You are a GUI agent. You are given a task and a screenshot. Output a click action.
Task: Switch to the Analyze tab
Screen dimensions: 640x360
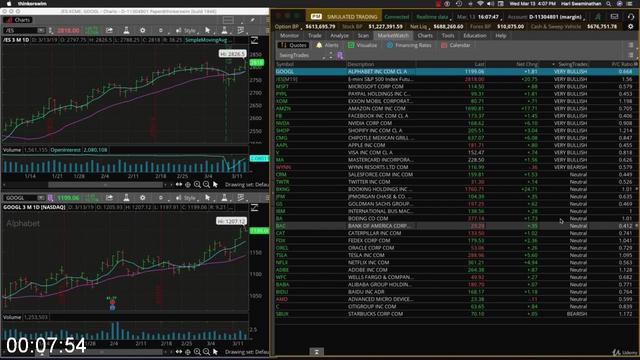pos(339,36)
